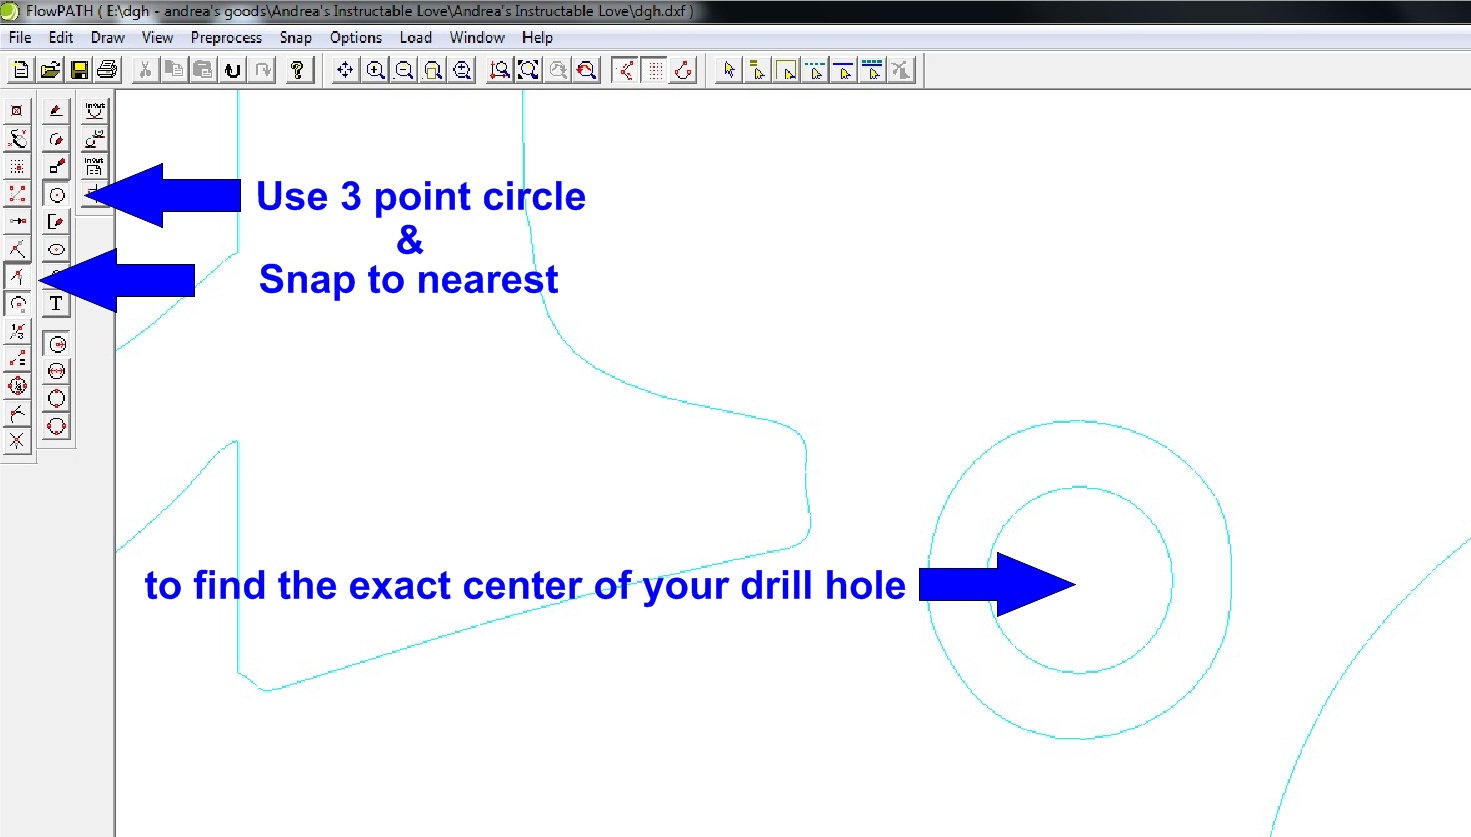The image size is (1471, 837).
Task: Undo the last action
Action: (x=233, y=70)
